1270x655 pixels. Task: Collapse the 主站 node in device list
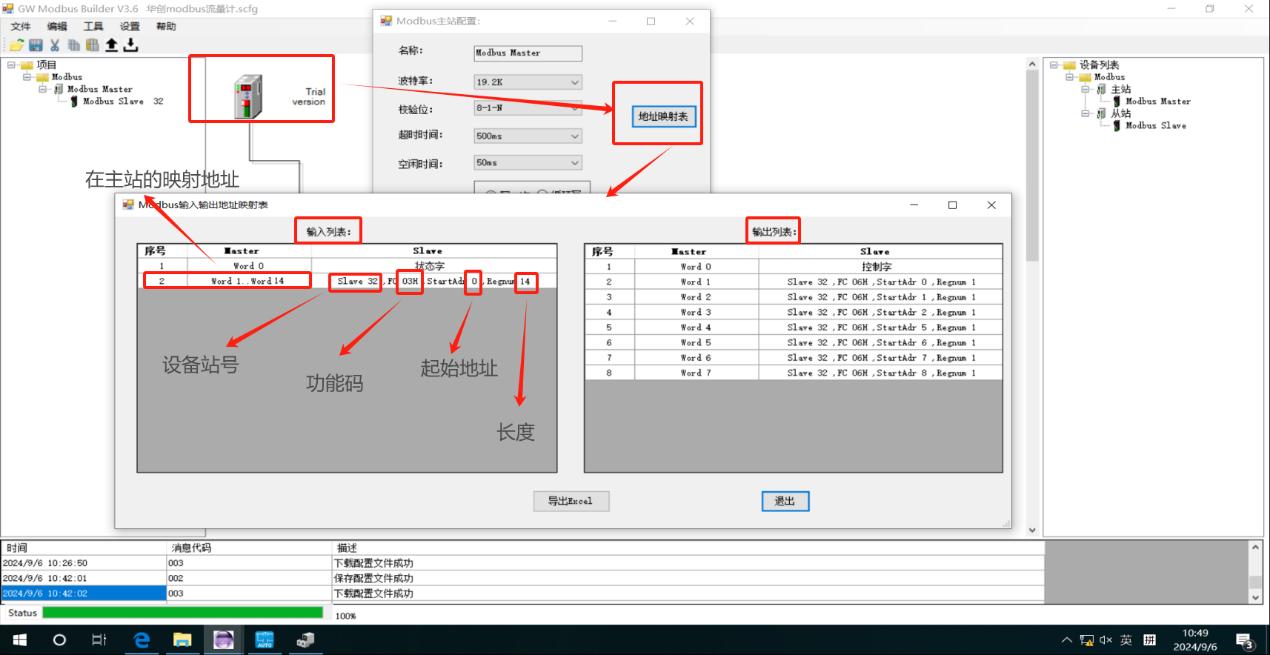1085,89
